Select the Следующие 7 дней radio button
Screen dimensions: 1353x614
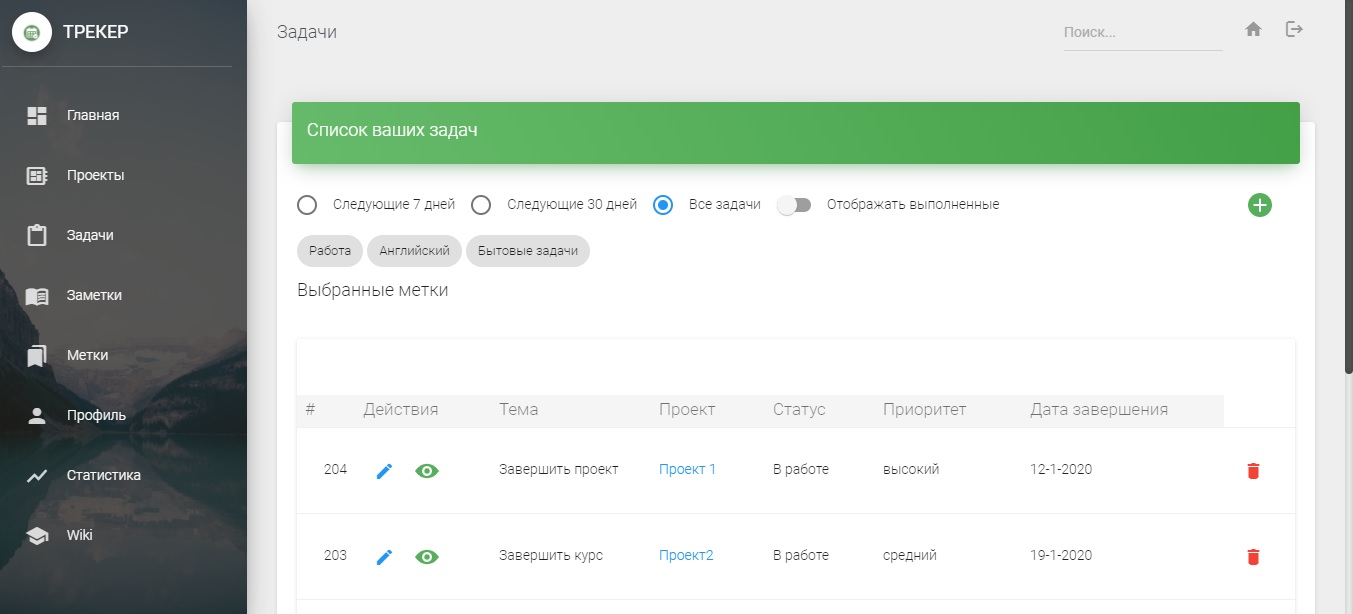[x=307, y=204]
